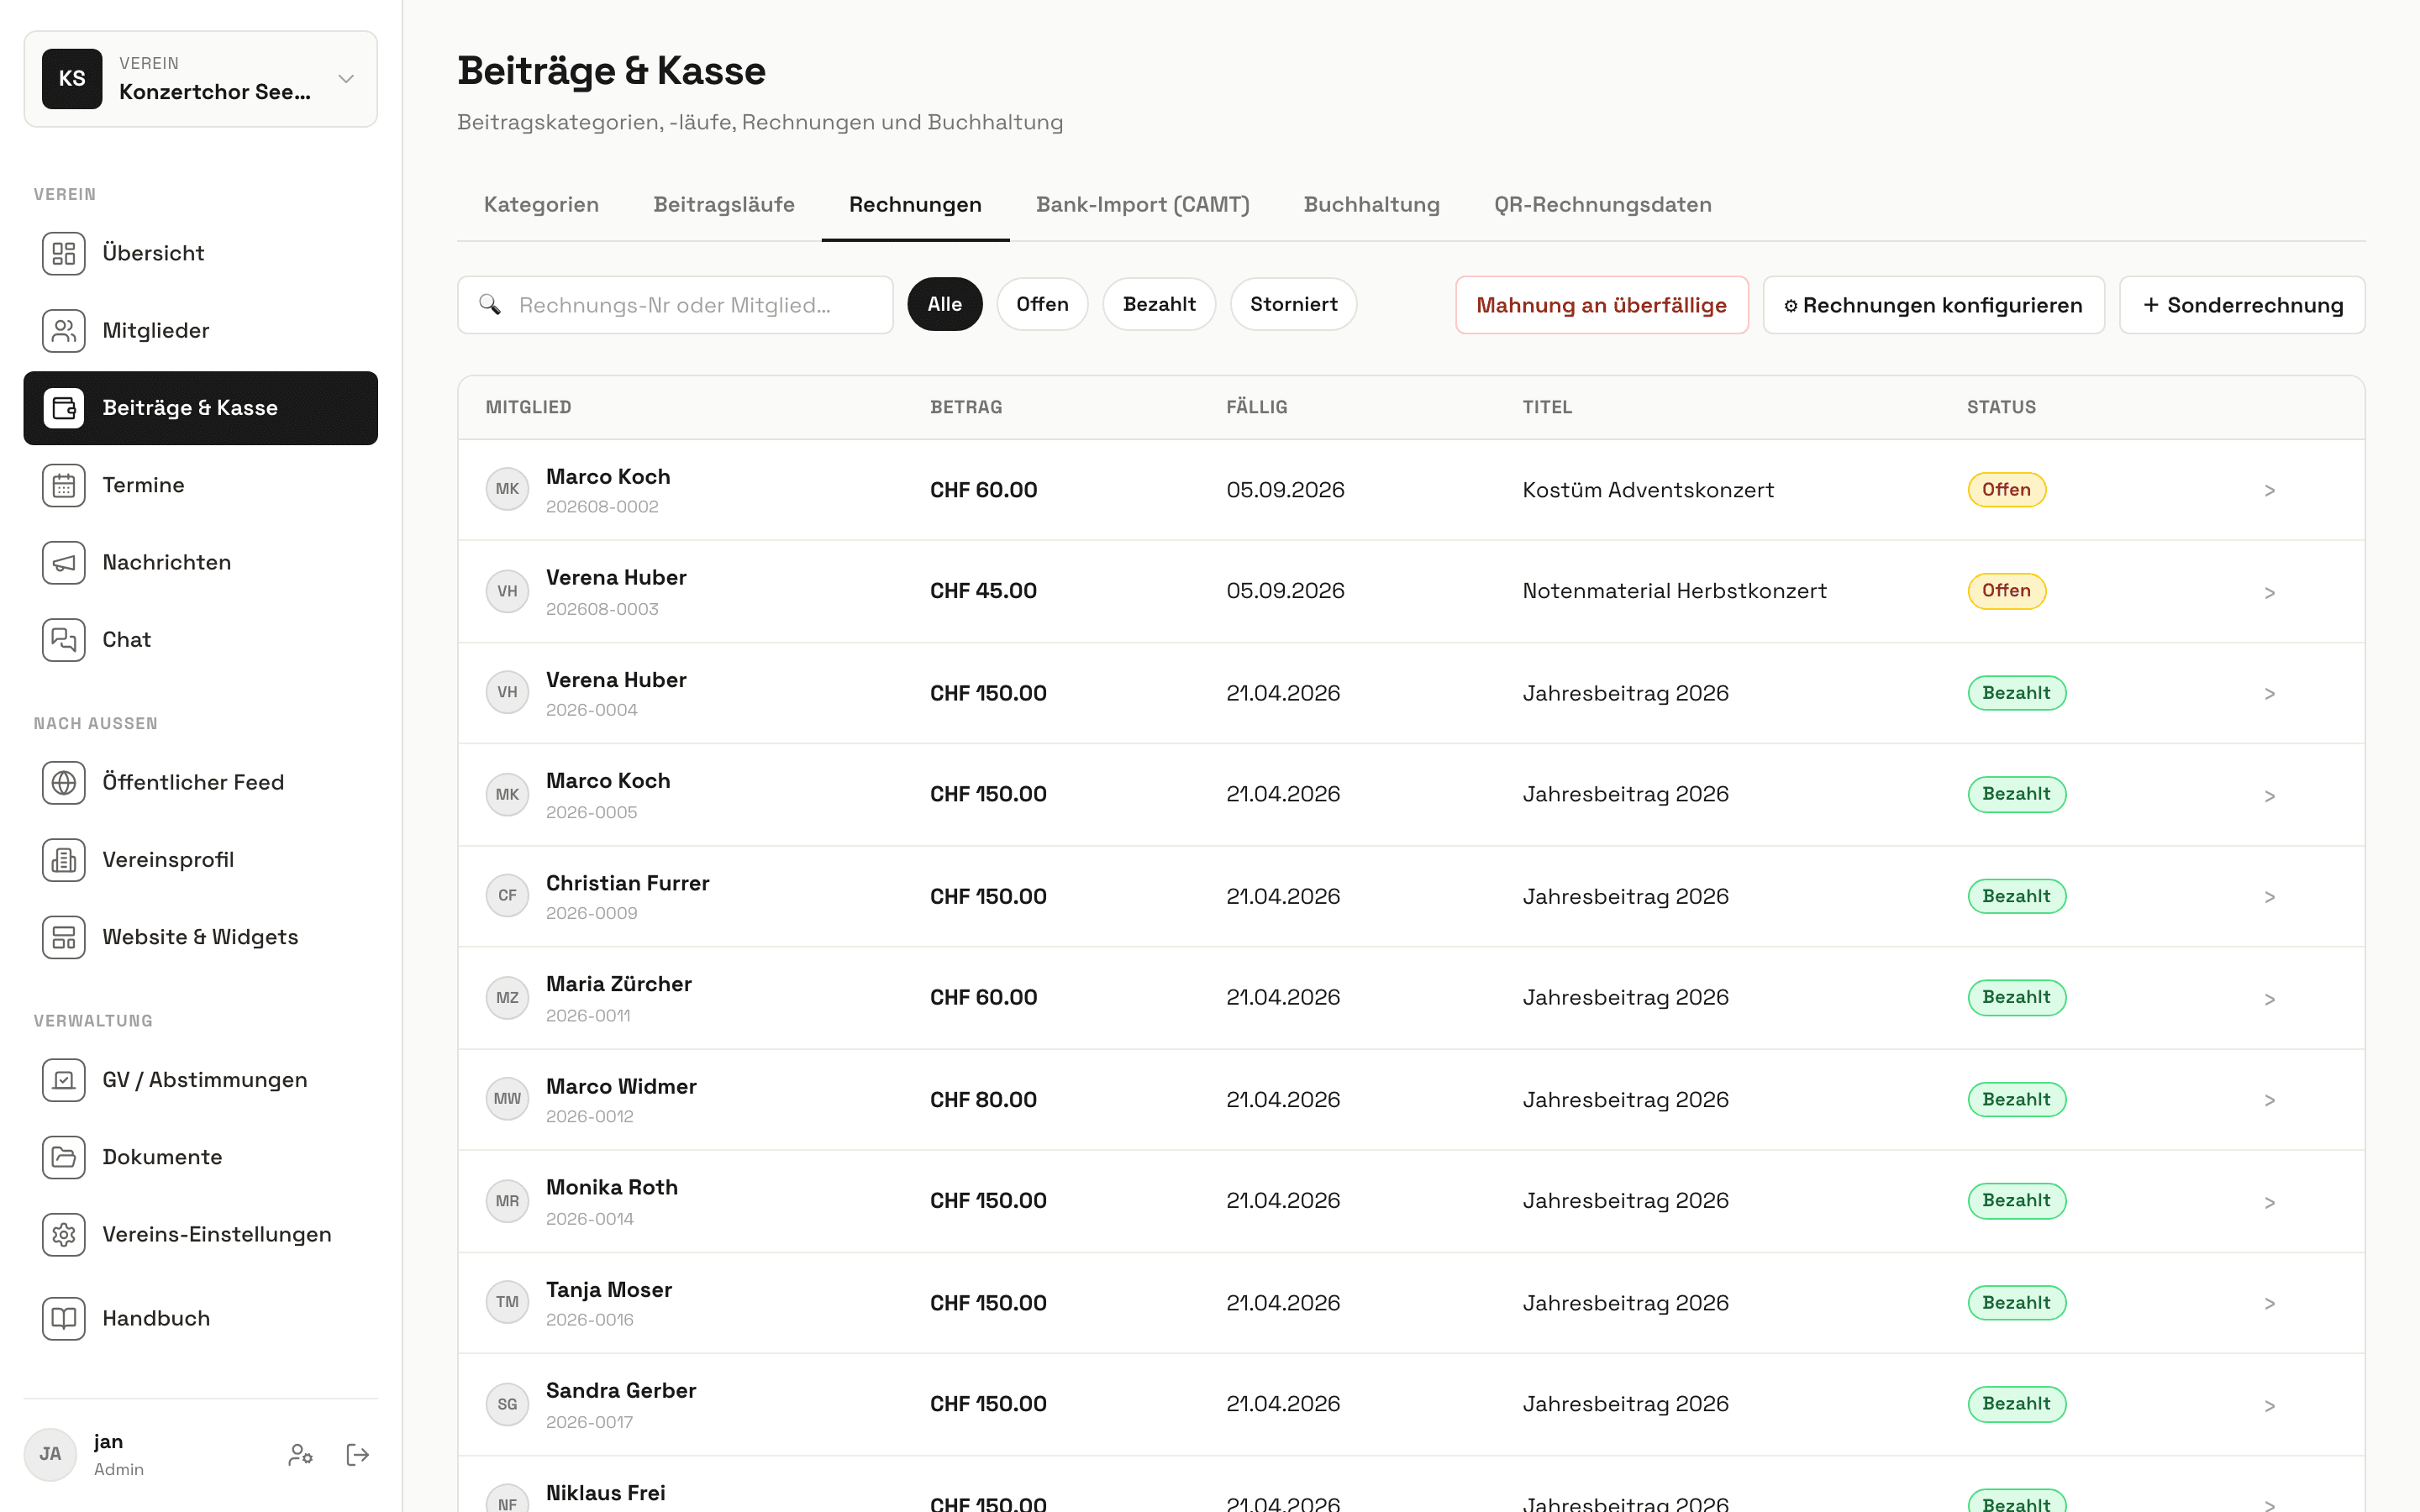Click the logout icon at sidebar bottom
2420x1512 pixels.
point(358,1454)
